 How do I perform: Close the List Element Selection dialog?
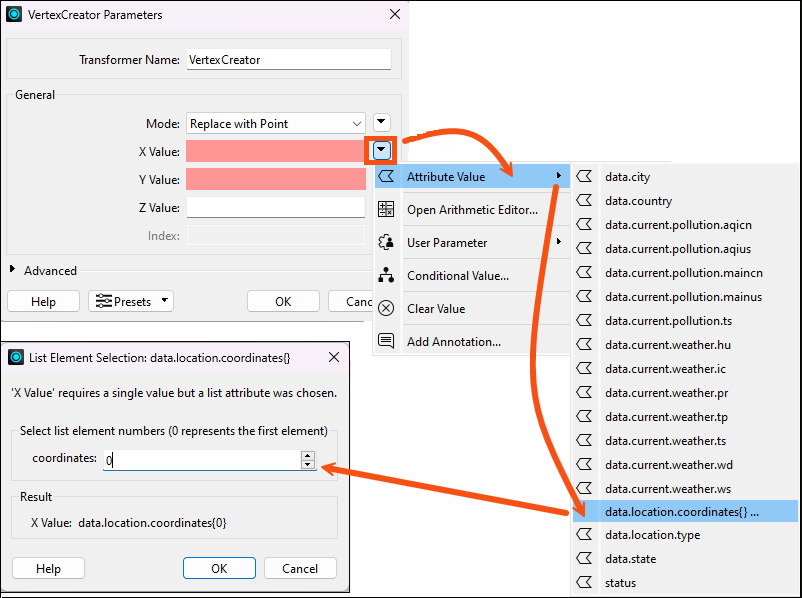pos(334,357)
